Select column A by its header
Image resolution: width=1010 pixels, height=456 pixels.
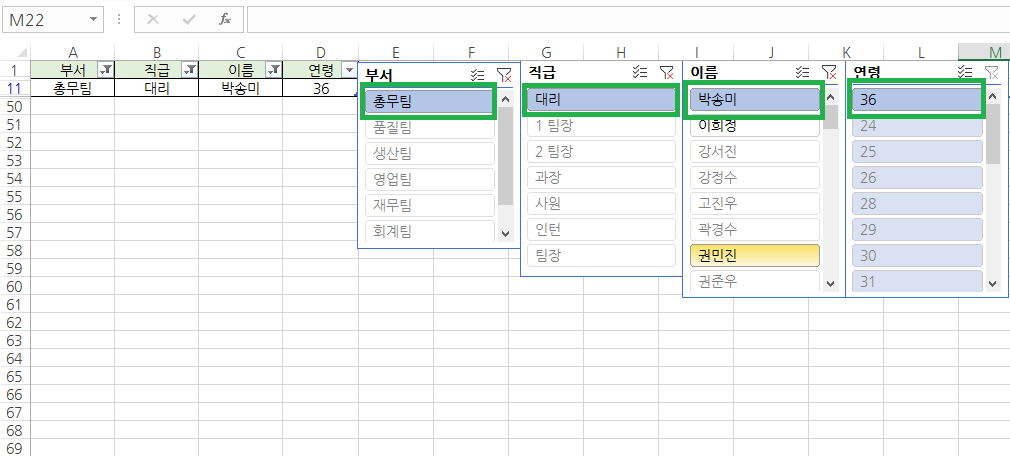(x=73, y=52)
